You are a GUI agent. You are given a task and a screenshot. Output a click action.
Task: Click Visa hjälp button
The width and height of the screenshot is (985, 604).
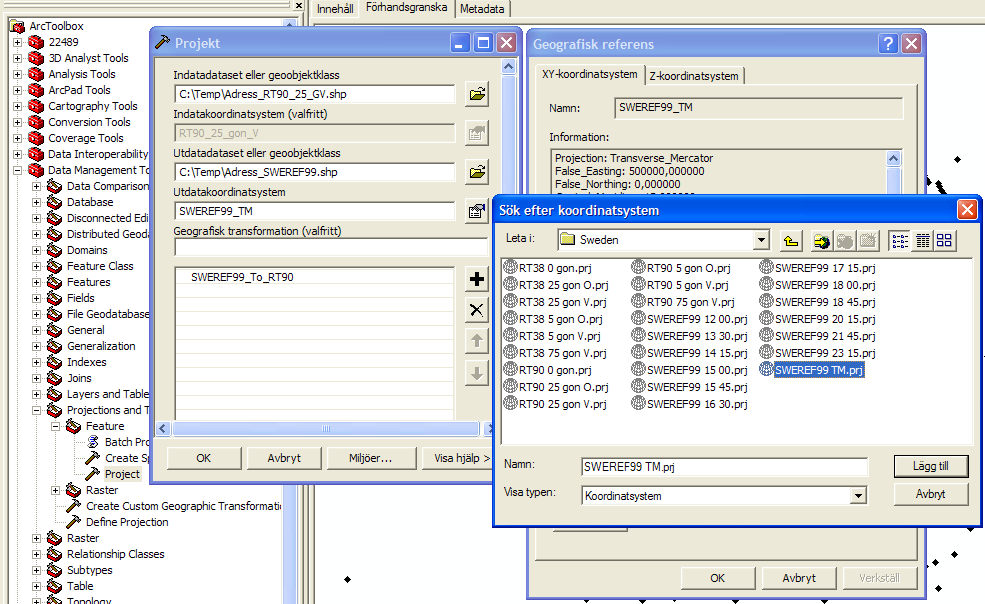point(459,458)
